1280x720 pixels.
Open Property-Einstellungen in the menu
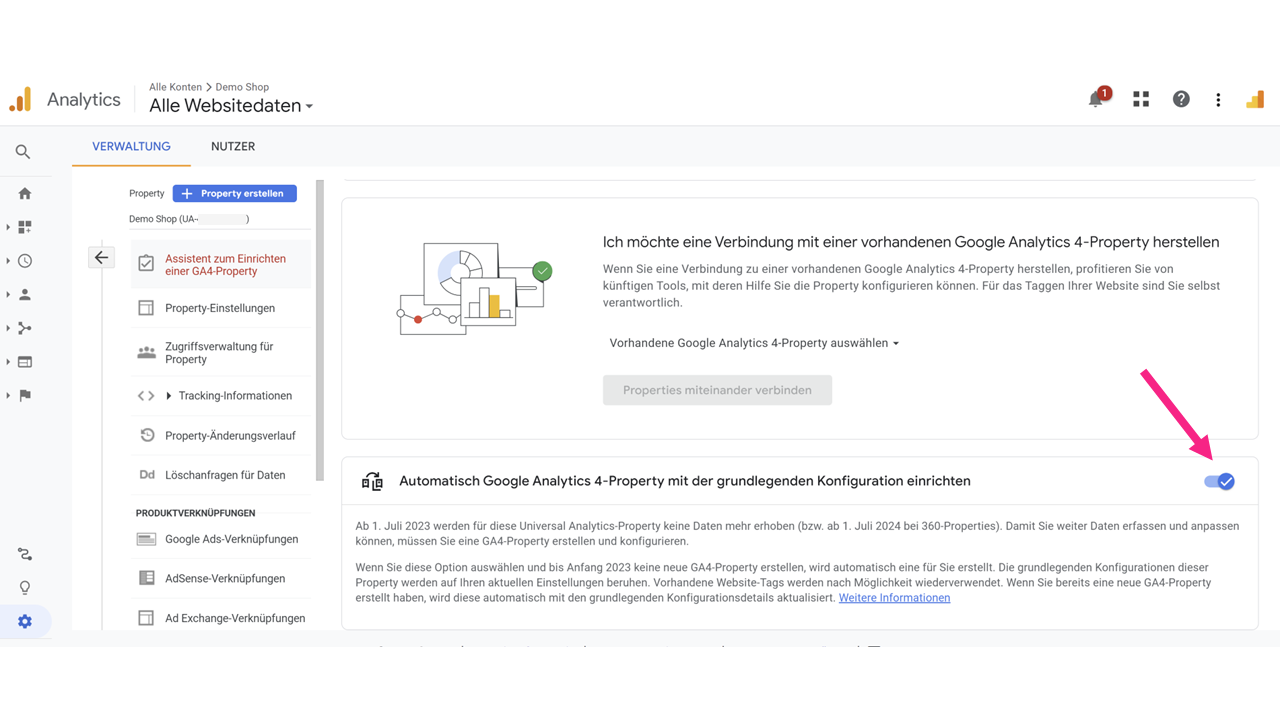(220, 308)
